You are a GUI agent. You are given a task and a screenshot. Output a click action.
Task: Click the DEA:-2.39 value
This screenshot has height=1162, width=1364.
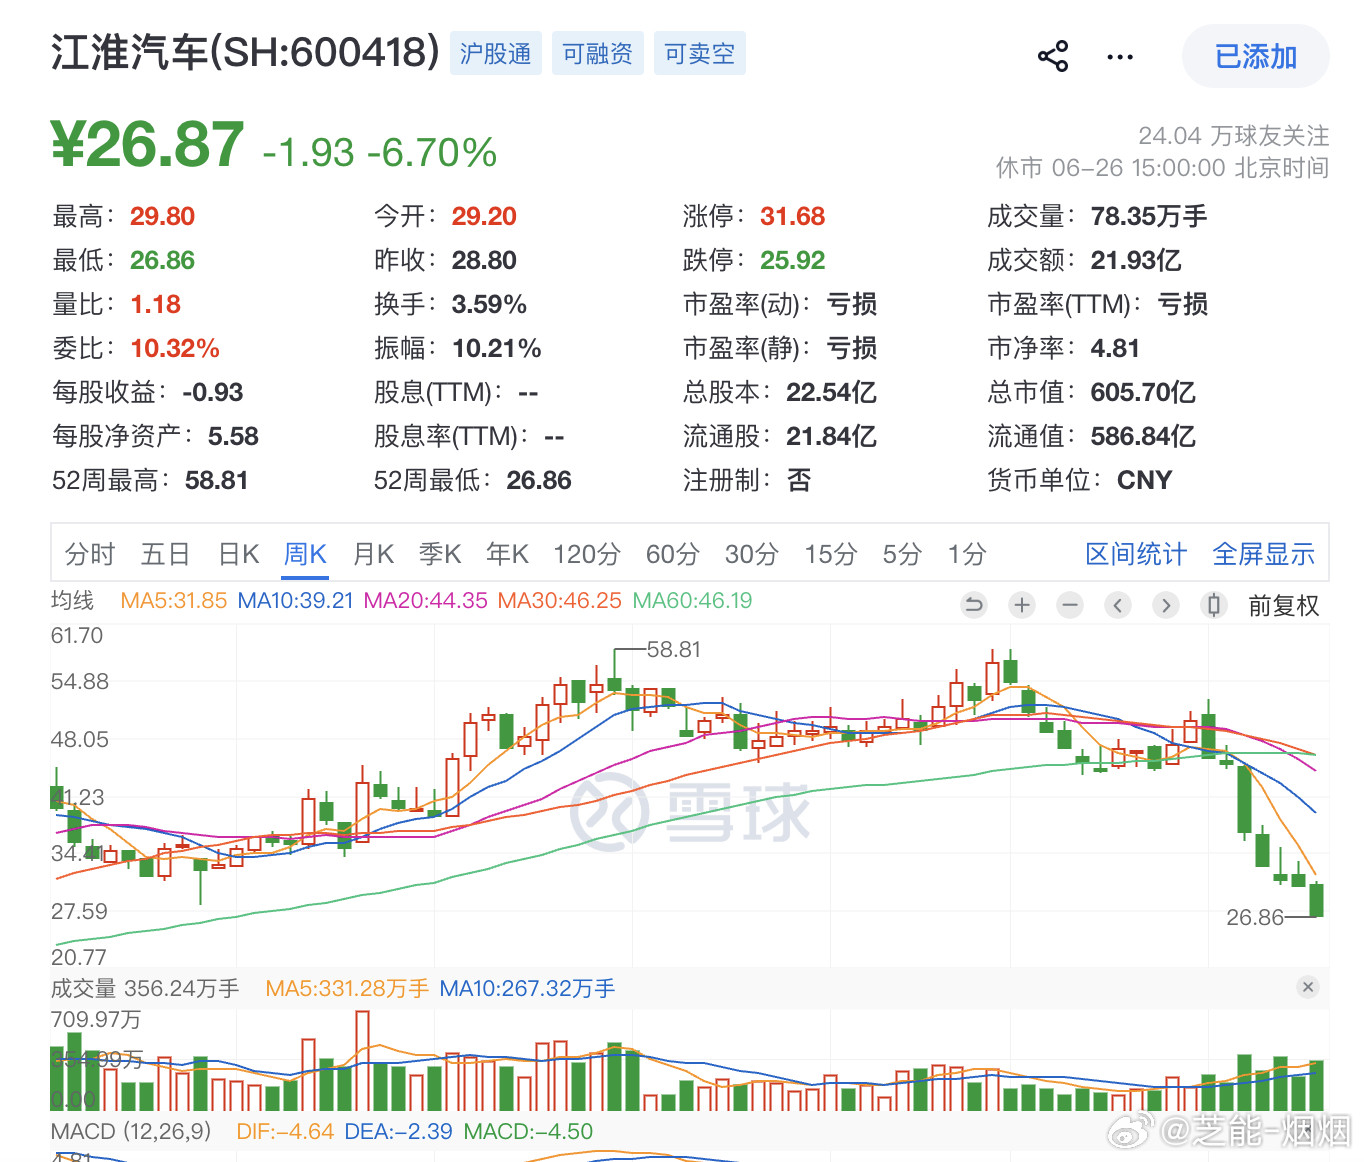pyautogui.click(x=398, y=1132)
